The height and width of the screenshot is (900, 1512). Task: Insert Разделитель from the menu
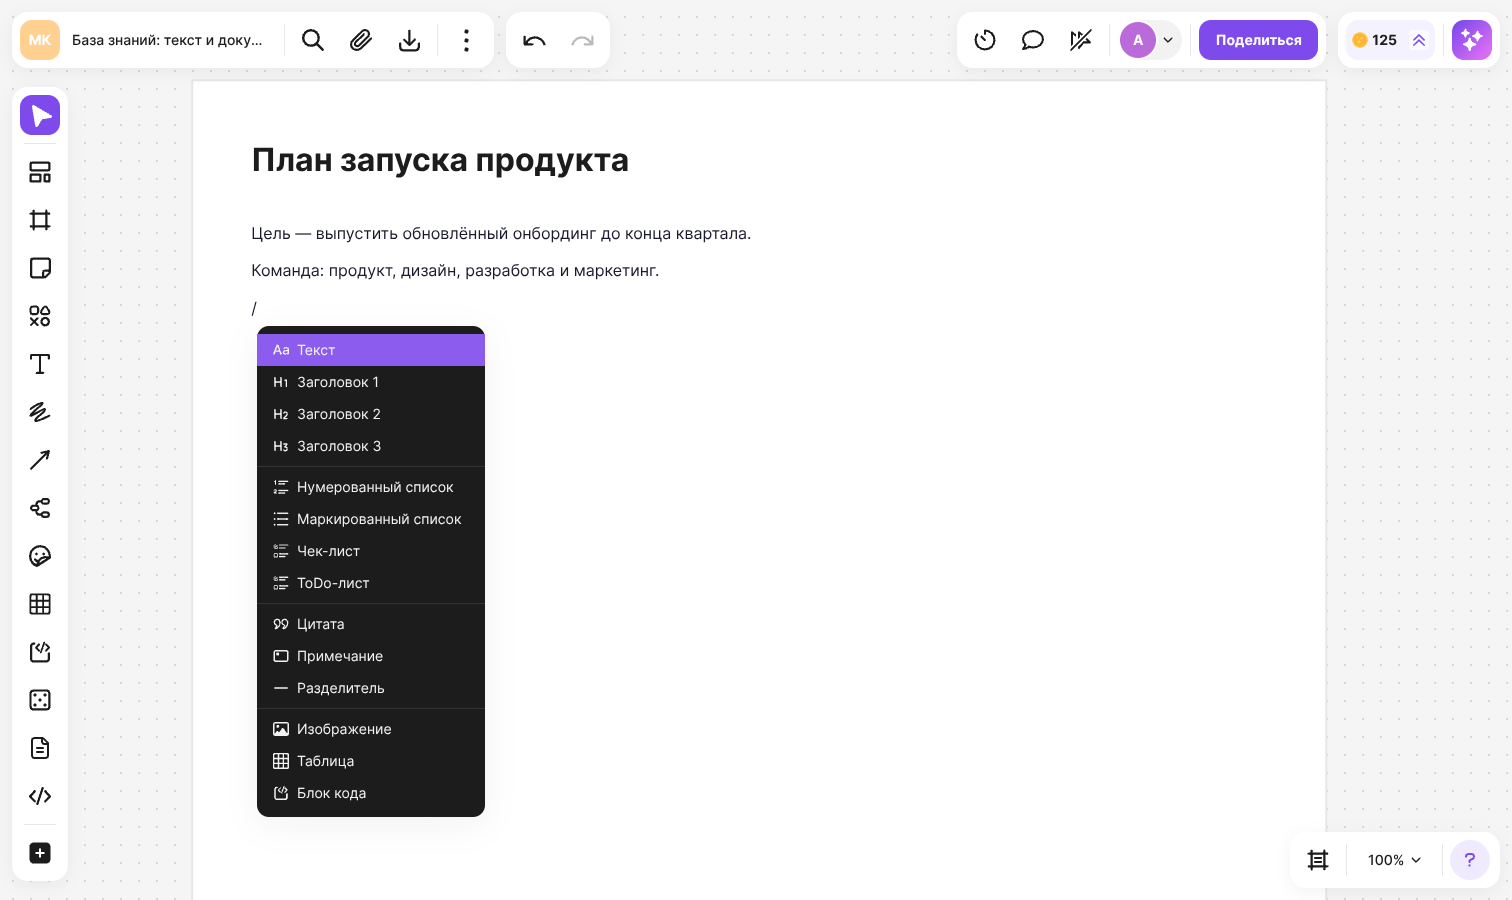point(371,688)
